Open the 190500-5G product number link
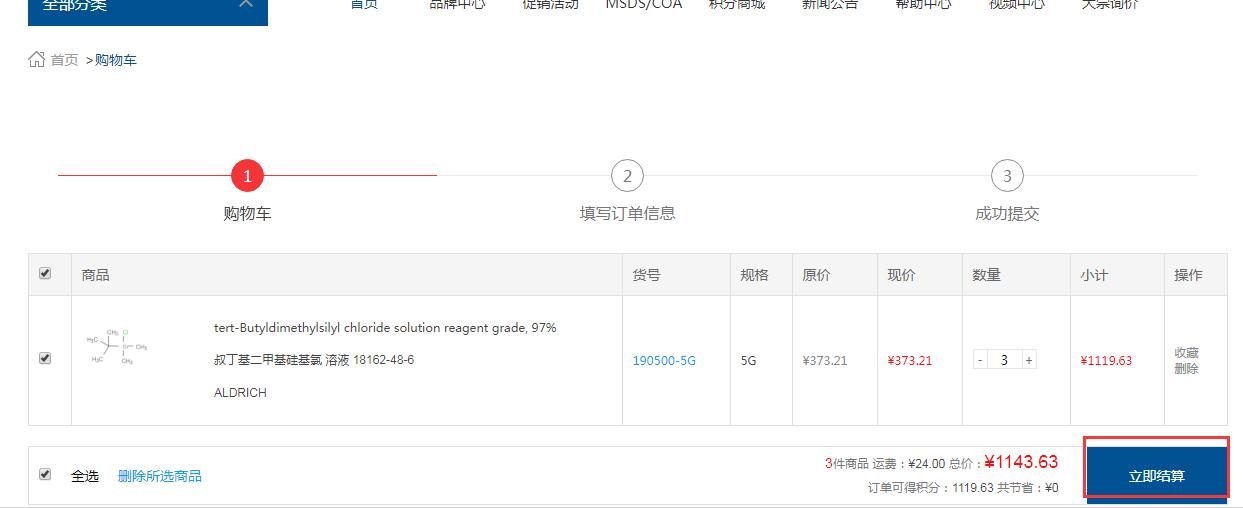 [x=664, y=360]
